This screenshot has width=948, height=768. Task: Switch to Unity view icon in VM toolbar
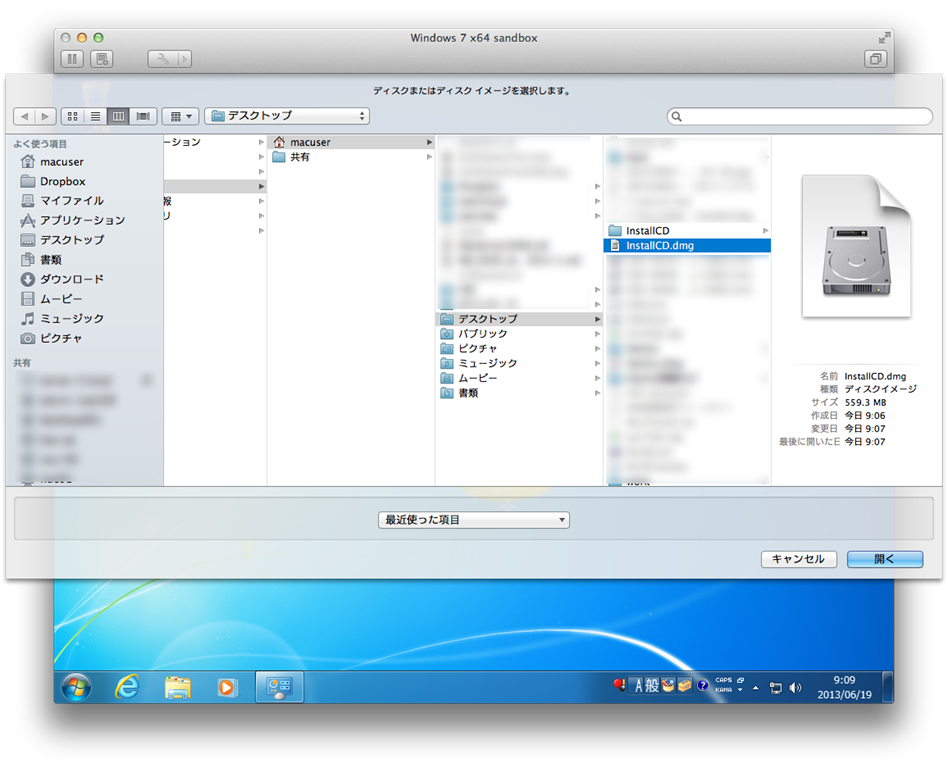coord(875,59)
